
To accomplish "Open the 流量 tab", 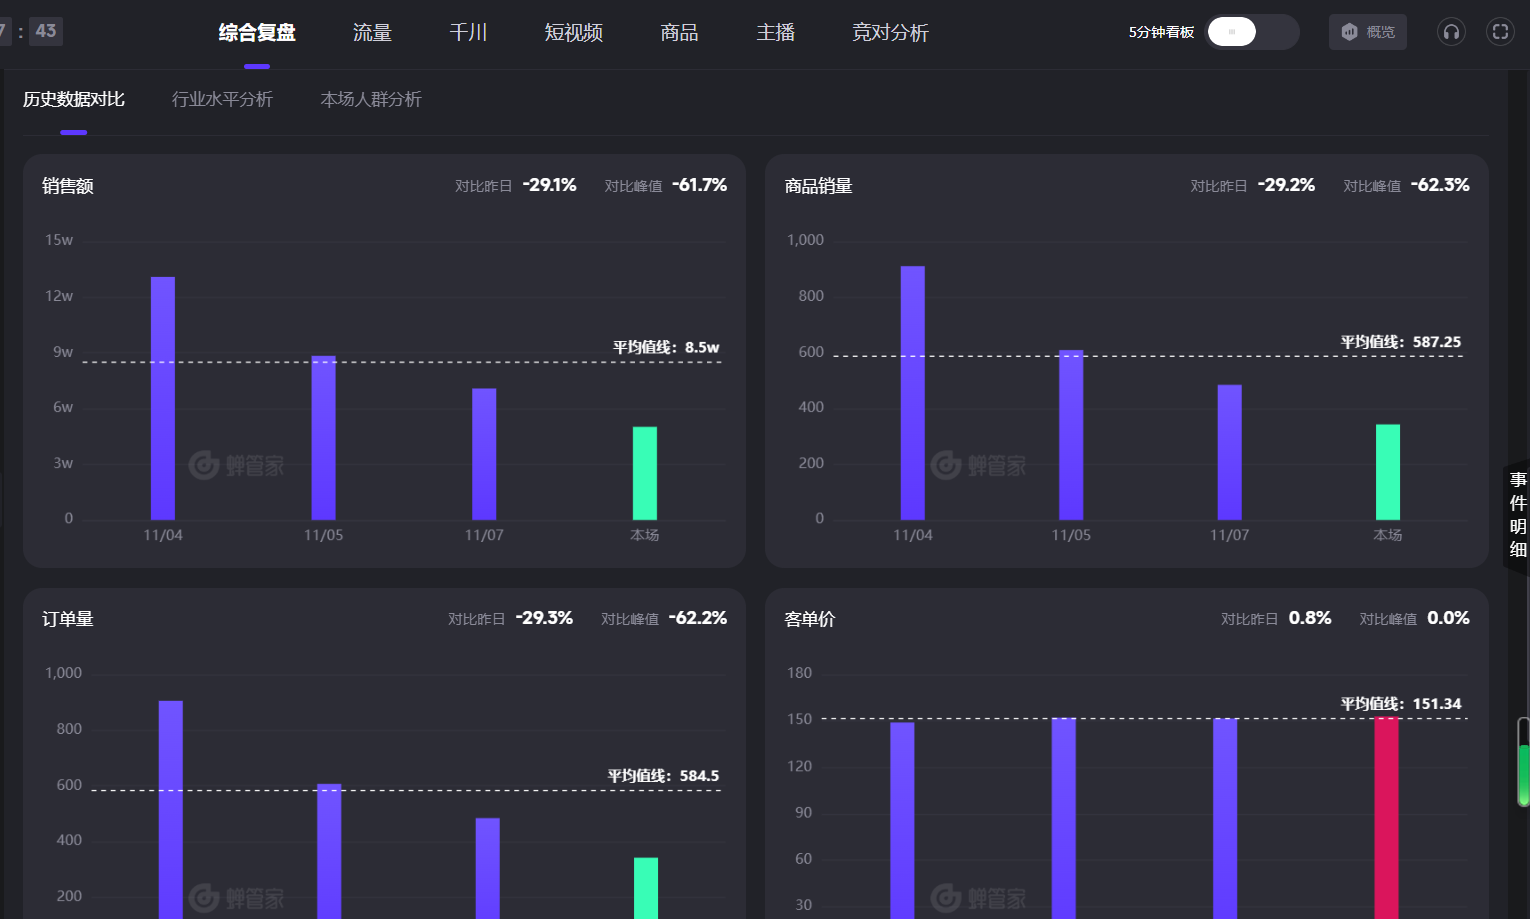I will (372, 33).
